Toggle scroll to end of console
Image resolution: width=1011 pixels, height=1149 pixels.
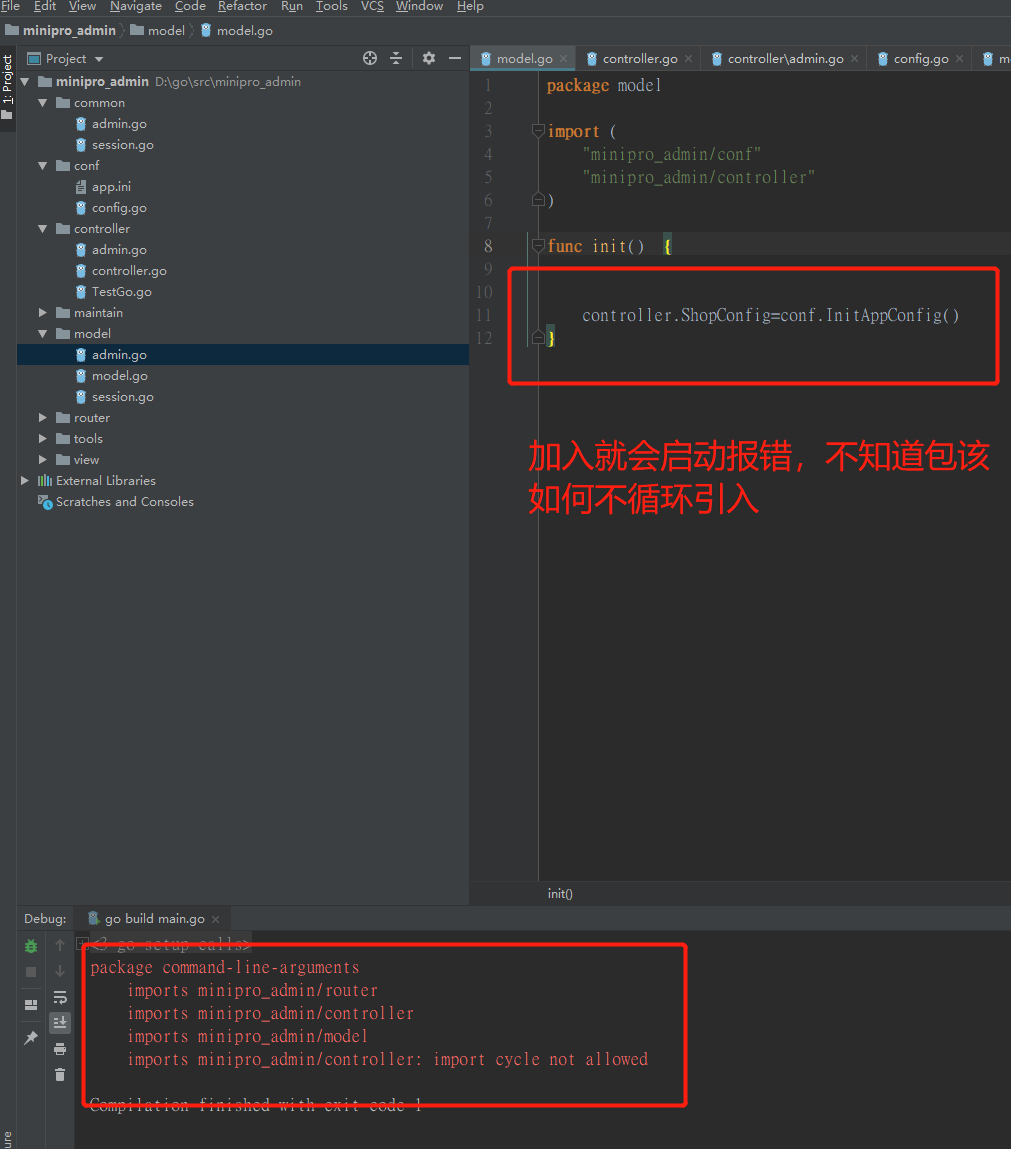coord(60,1022)
